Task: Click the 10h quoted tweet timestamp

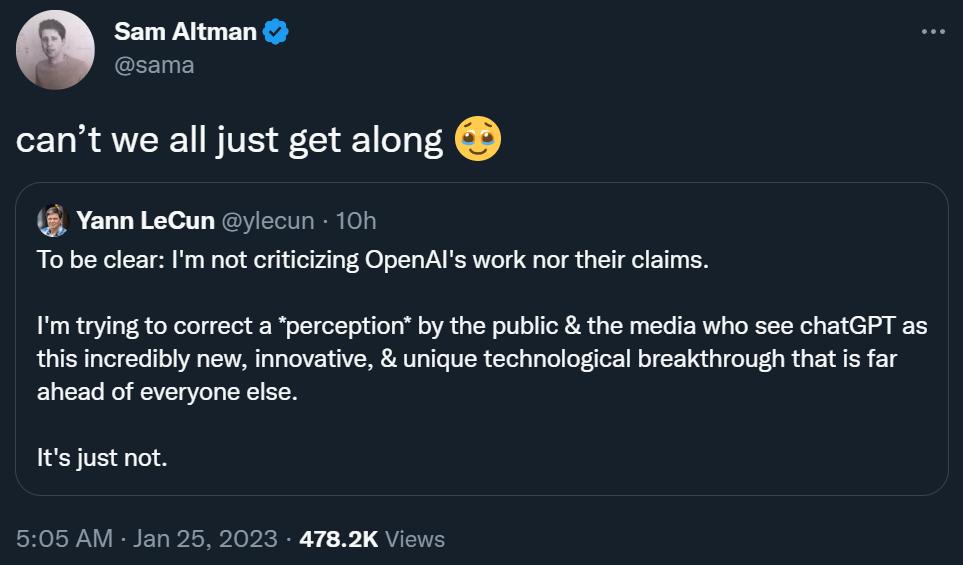Action: [357, 221]
